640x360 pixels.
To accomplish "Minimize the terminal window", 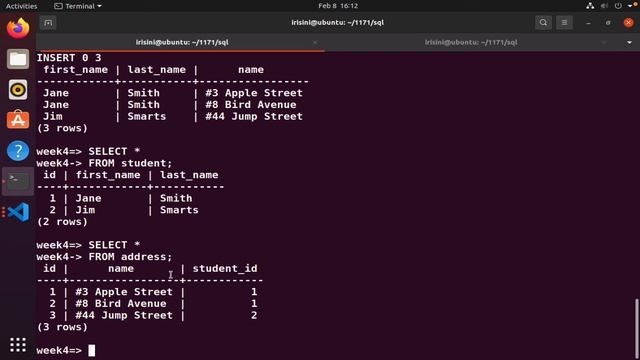I will 588,23.
